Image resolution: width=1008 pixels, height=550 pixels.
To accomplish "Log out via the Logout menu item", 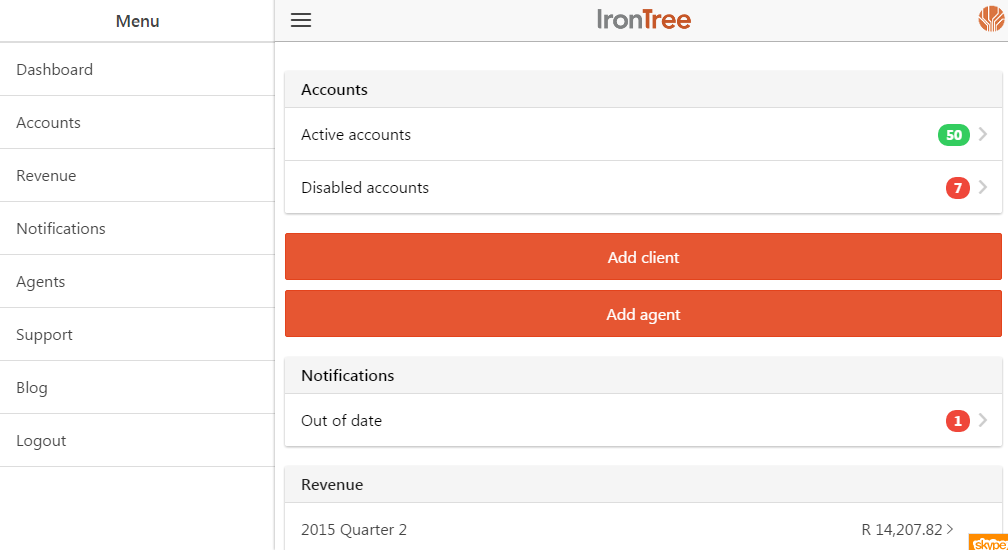I will 41,441.
